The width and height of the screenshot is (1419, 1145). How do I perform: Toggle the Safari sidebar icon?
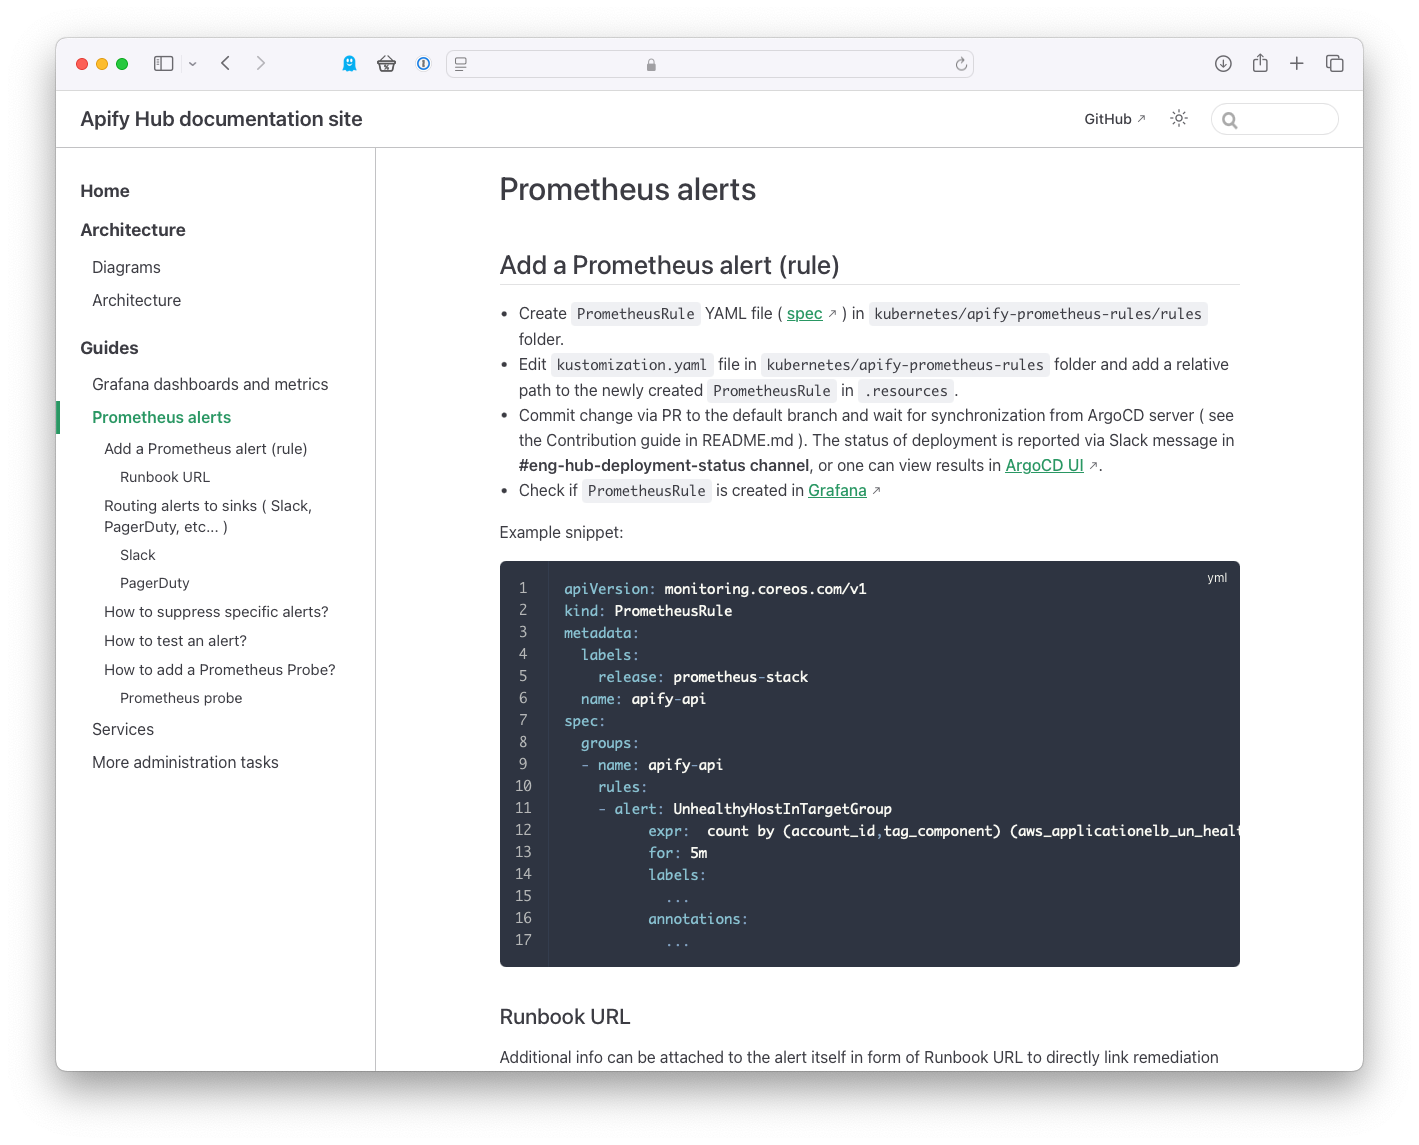coord(163,63)
